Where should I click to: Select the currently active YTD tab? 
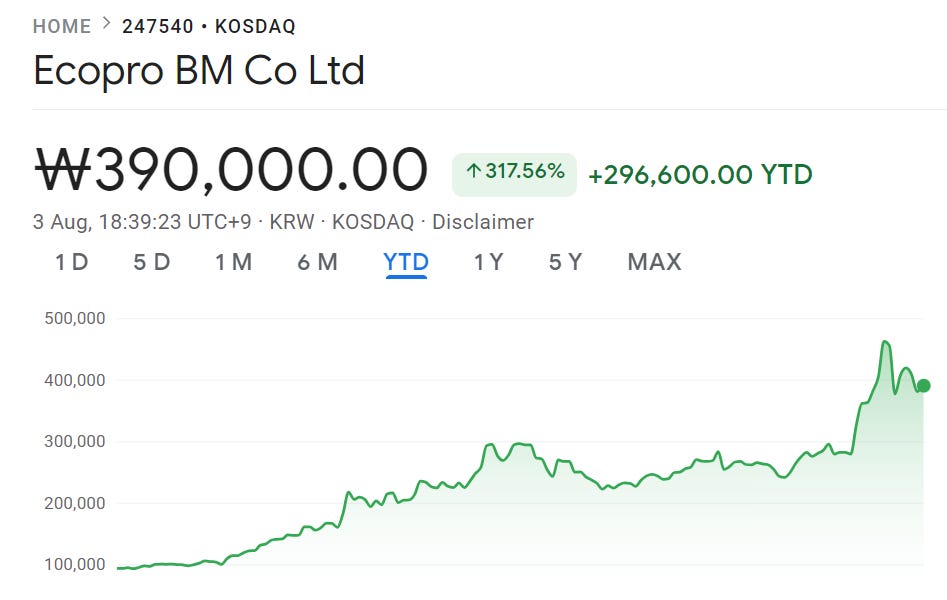404,261
